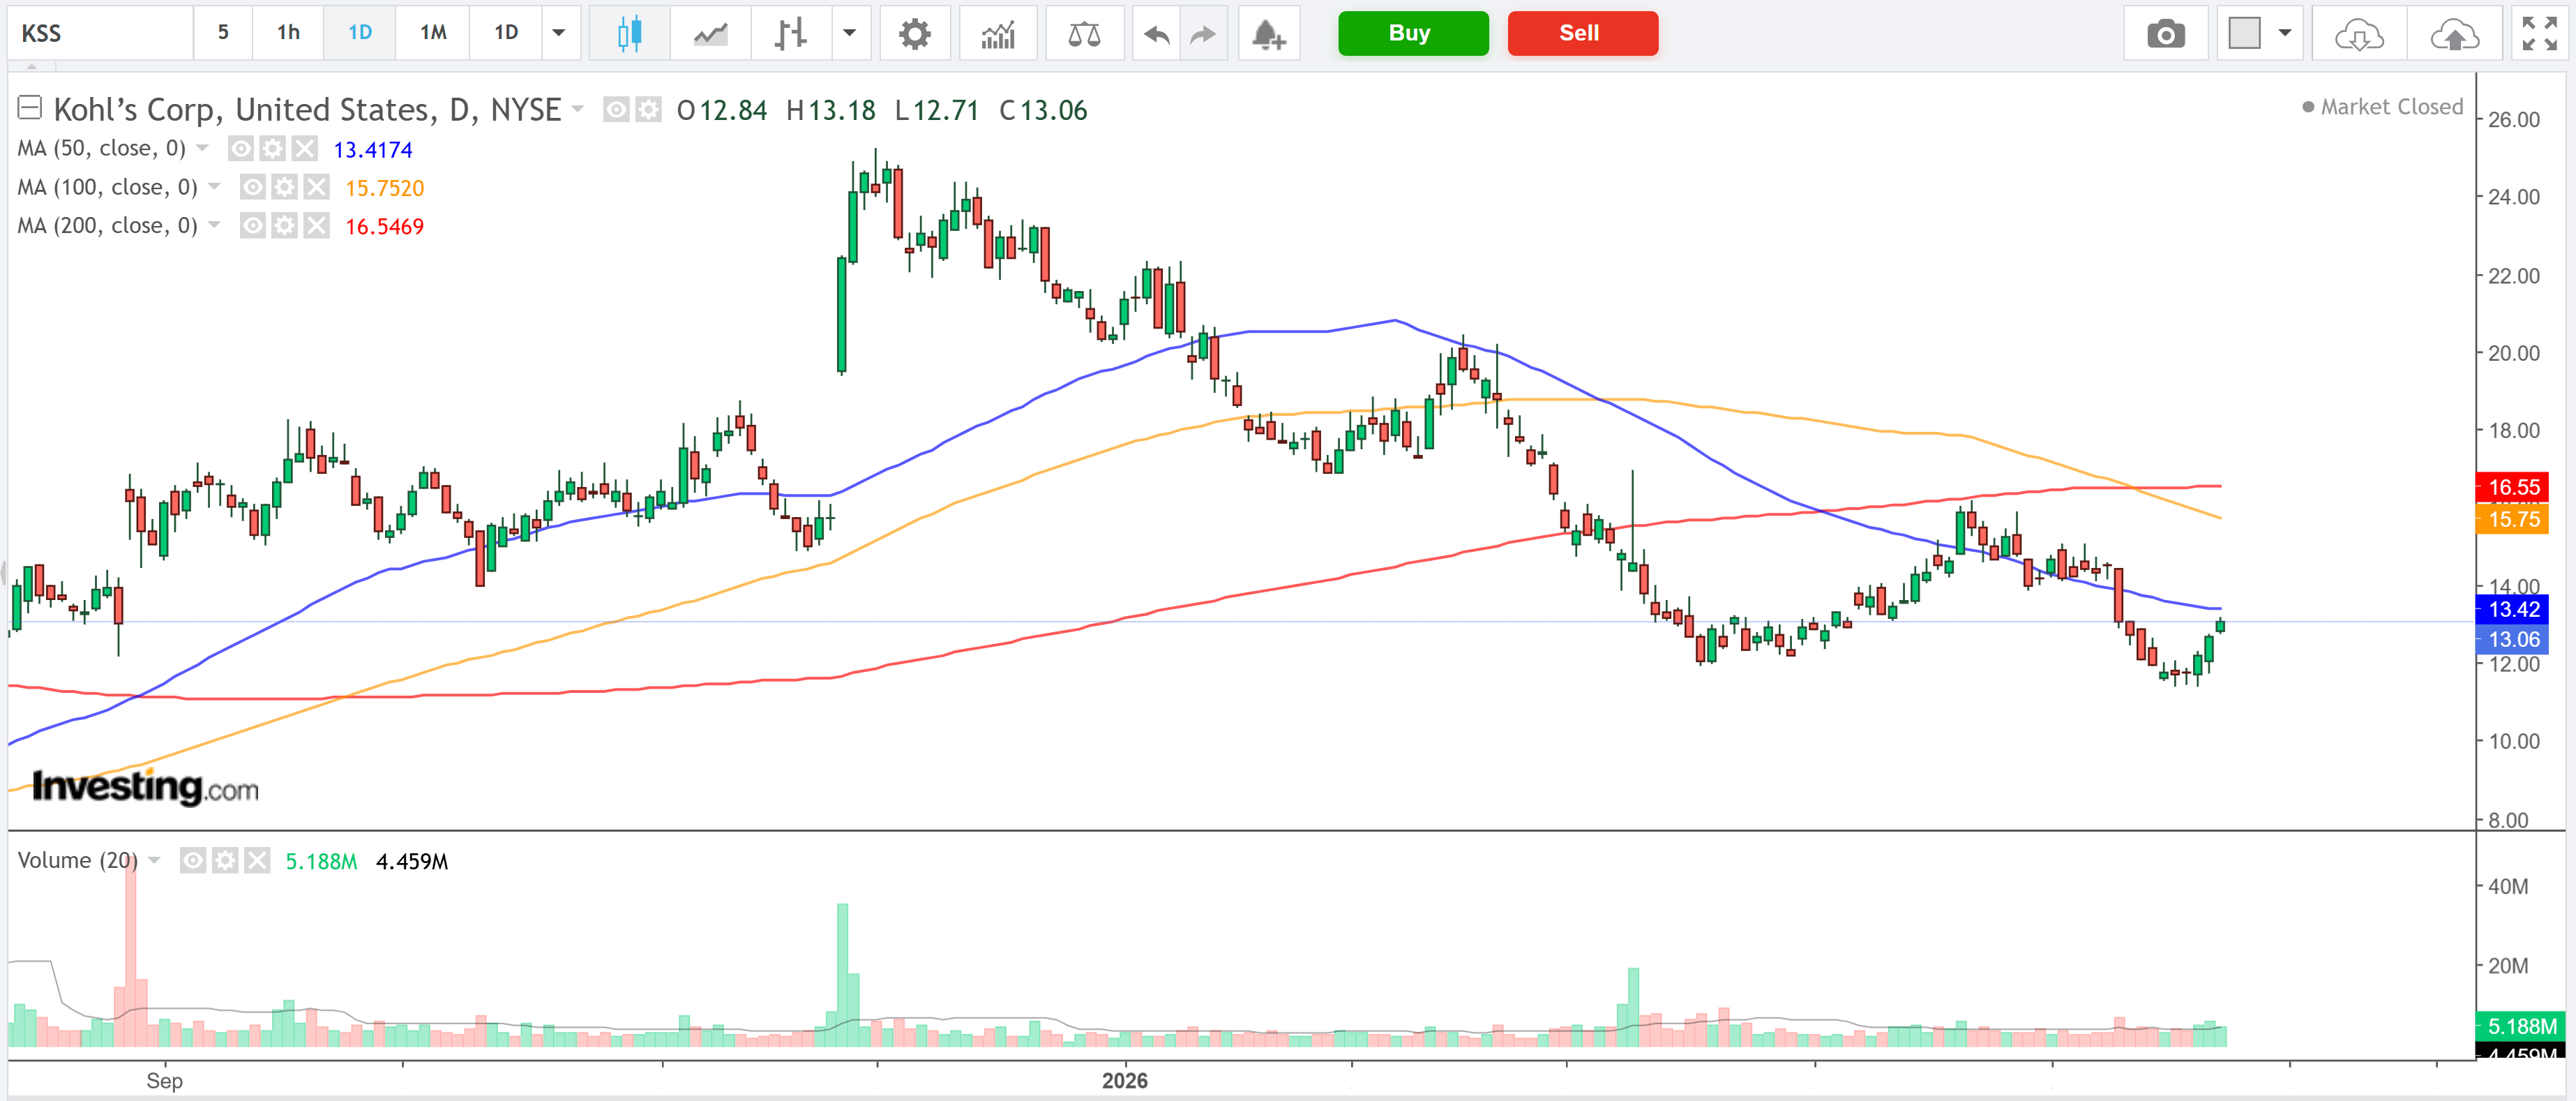Click the layout square swatch icon
This screenshot has width=2576, height=1101.
(2244, 33)
